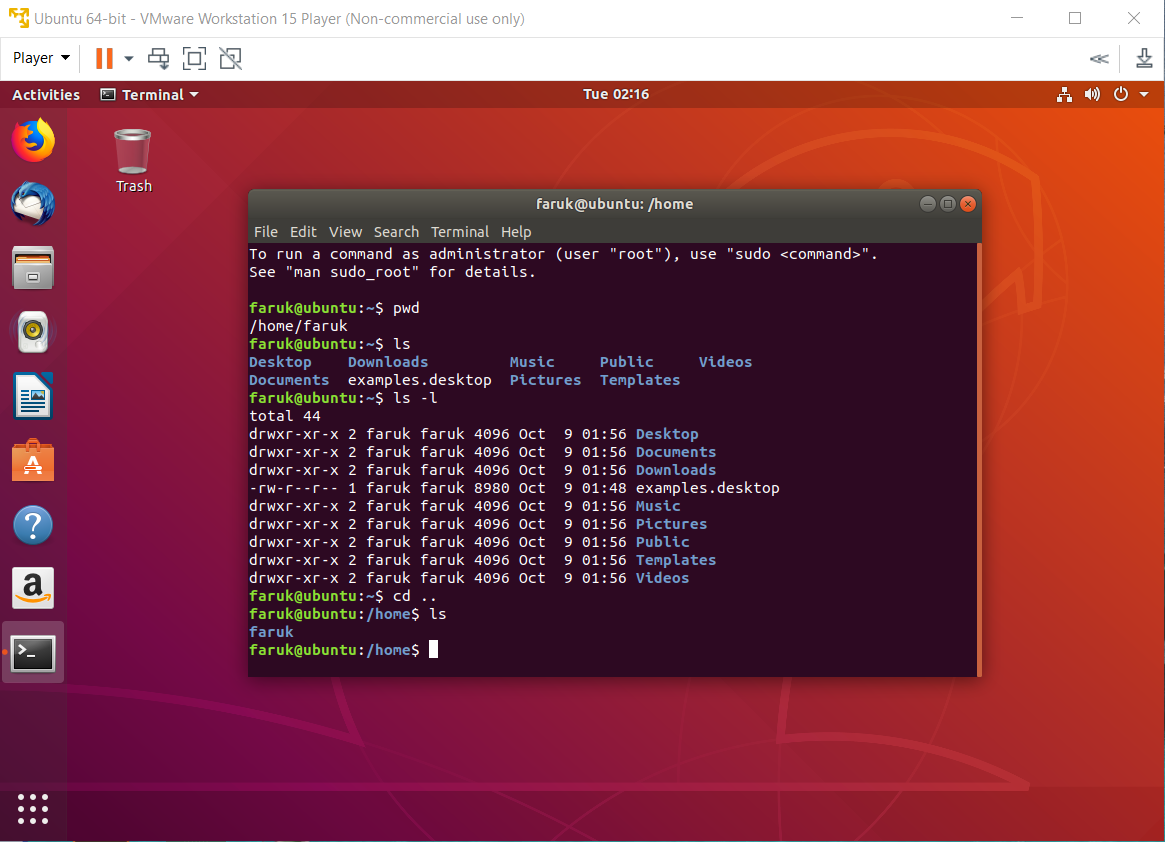This screenshot has width=1165, height=842.
Task: Expand the pause power options arrow
Action: pyautogui.click(x=129, y=58)
